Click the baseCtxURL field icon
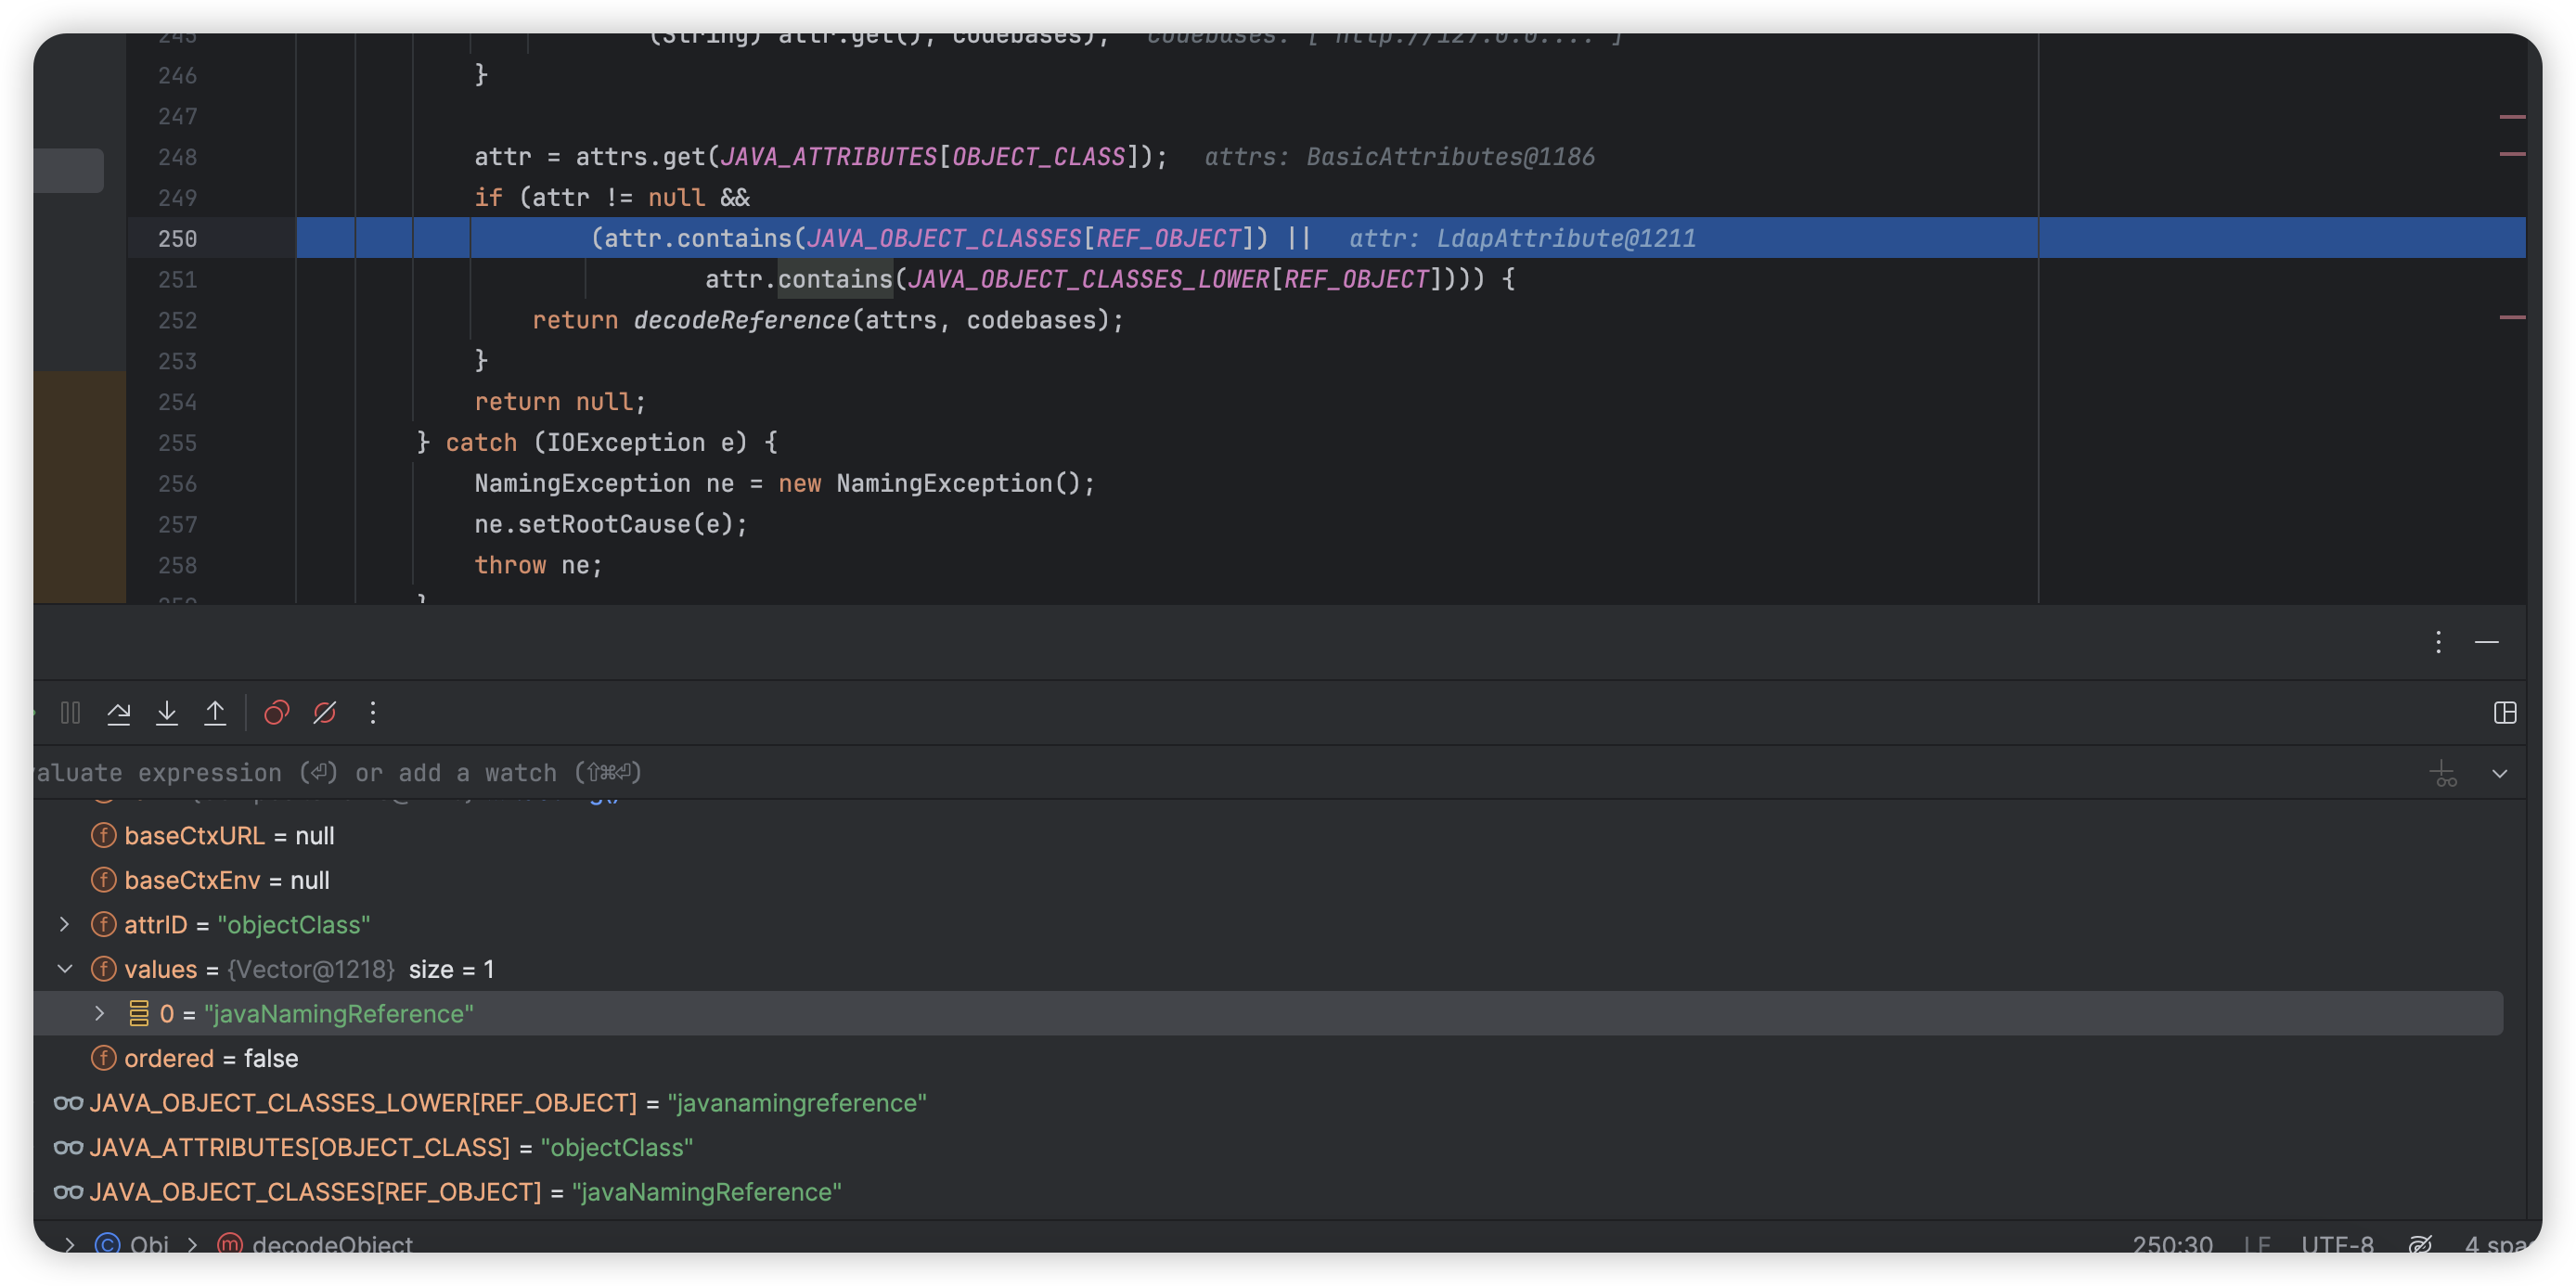This screenshot has height=1286, width=2576. point(103,836)
